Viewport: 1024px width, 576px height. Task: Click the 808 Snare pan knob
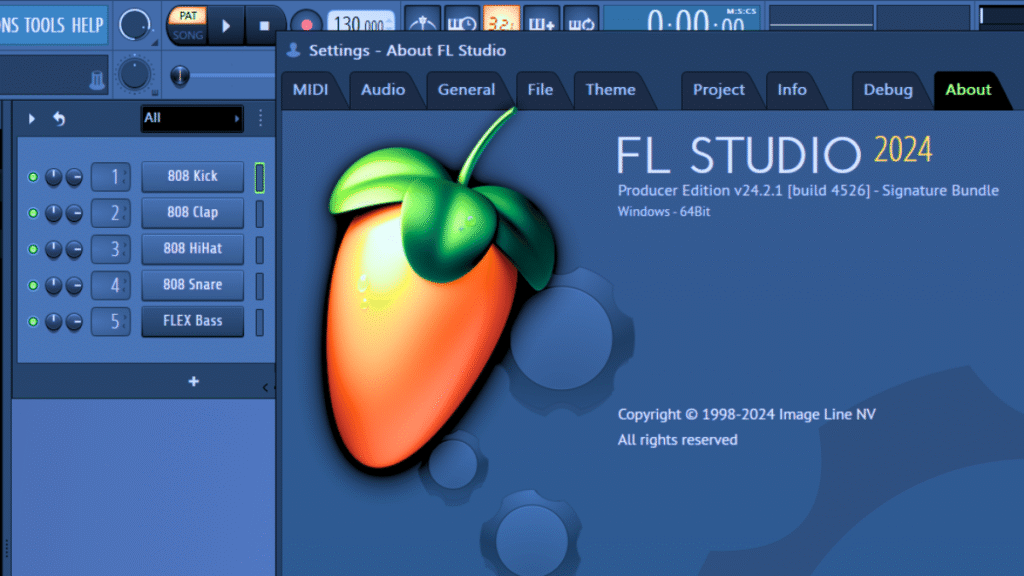tap(54, 285)
